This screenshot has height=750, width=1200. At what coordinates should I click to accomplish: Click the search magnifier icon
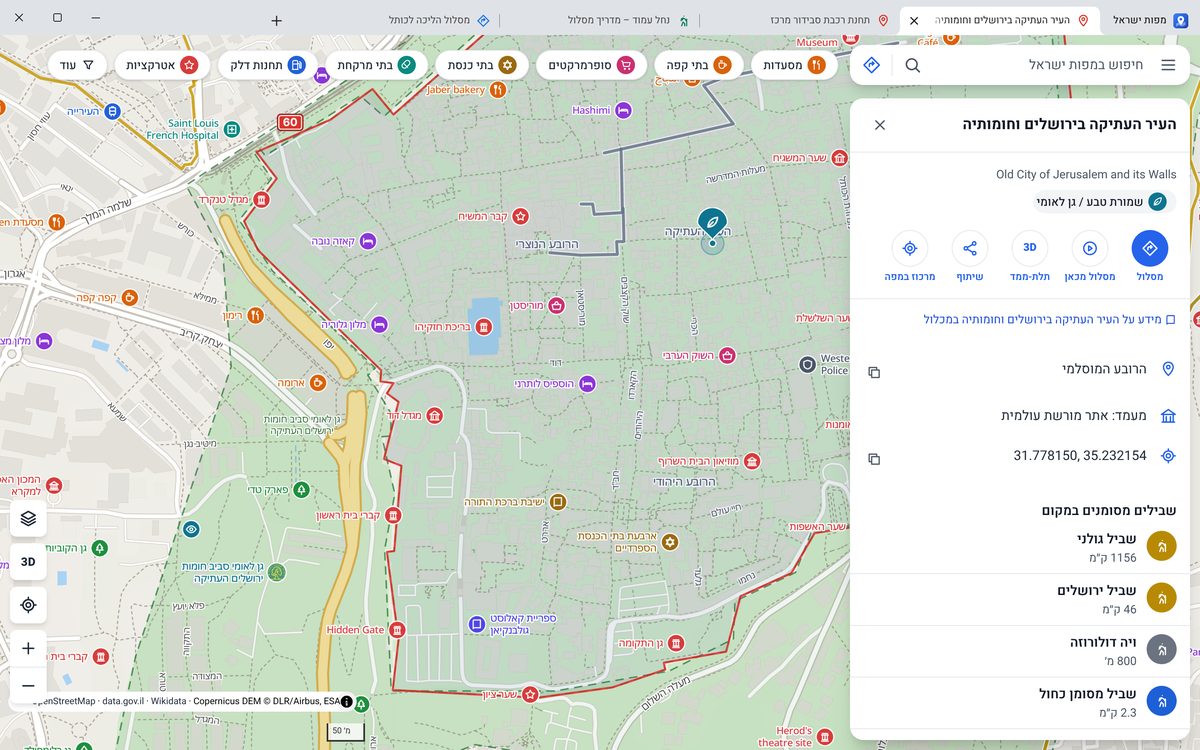(913, 65)
